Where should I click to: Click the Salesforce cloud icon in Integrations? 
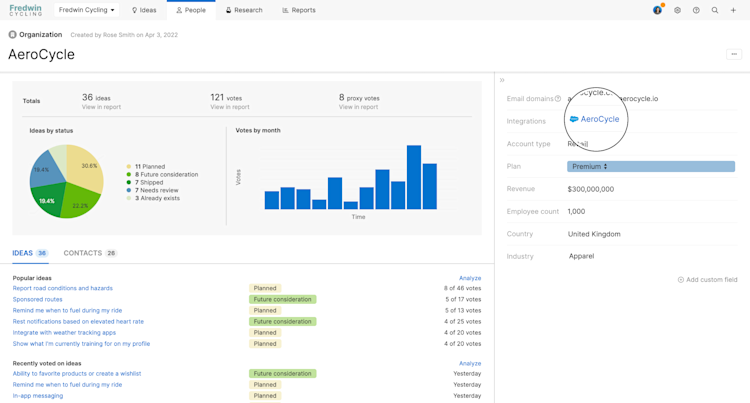[574, 119]
